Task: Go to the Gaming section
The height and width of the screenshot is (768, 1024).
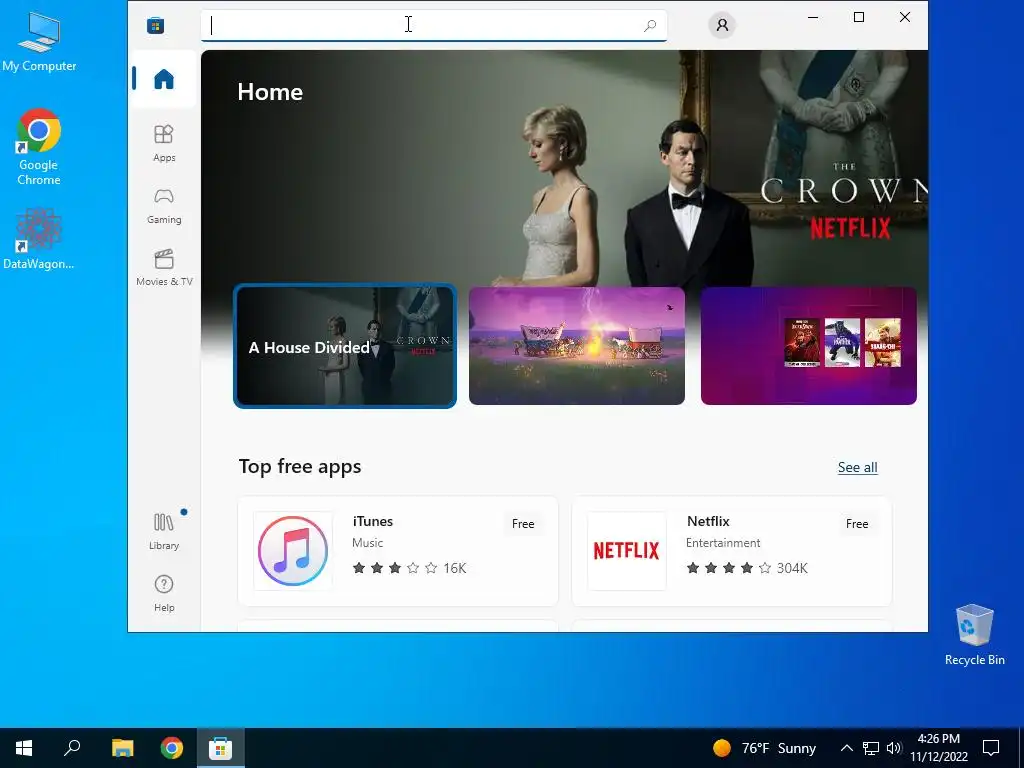Action: click(164, 206)
